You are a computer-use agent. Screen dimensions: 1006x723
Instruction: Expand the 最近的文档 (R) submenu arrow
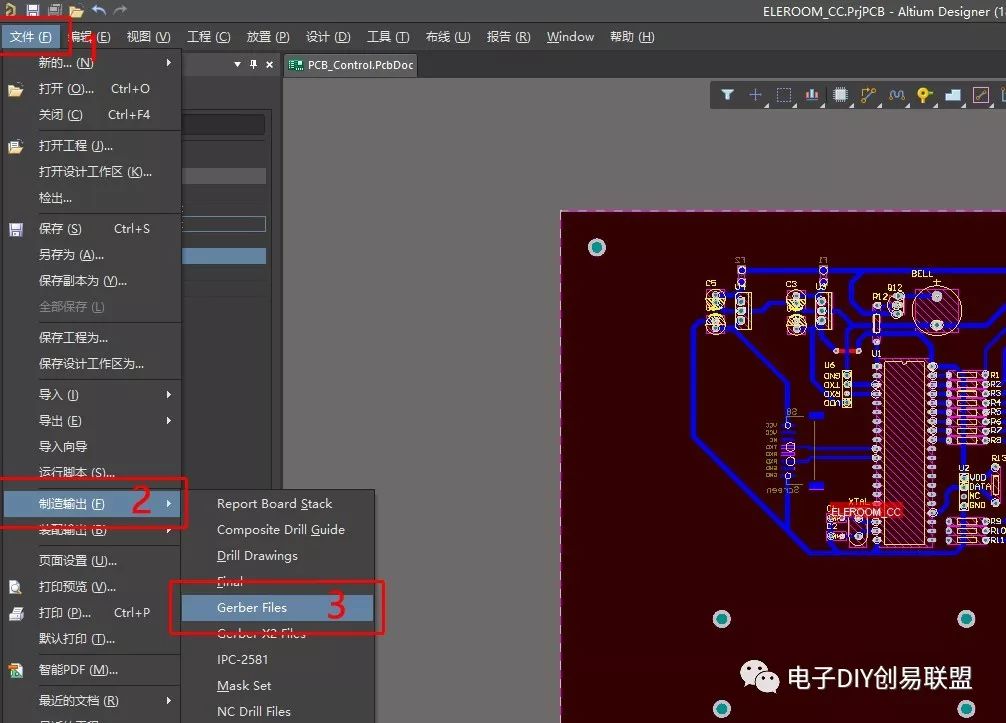tap(169, 701)
